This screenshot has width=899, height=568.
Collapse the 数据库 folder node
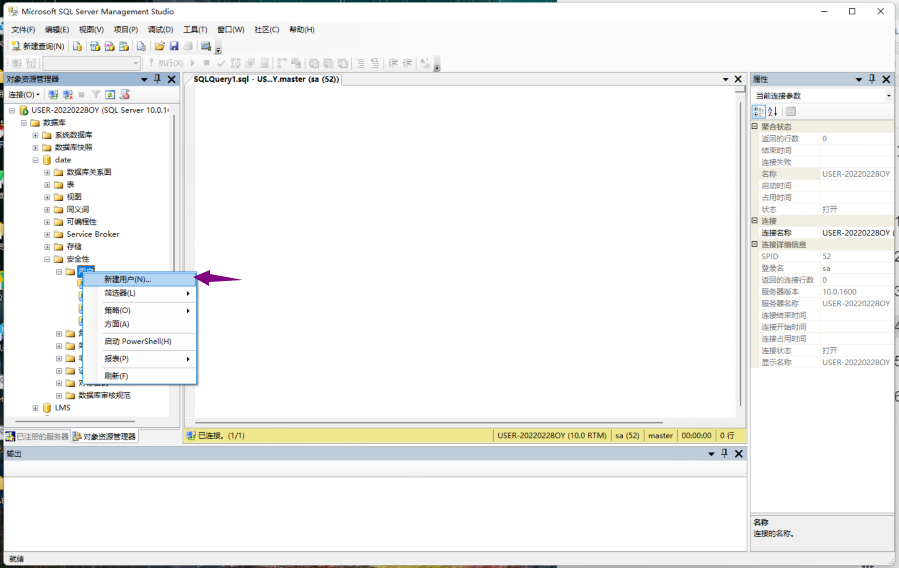click(24, 123)
